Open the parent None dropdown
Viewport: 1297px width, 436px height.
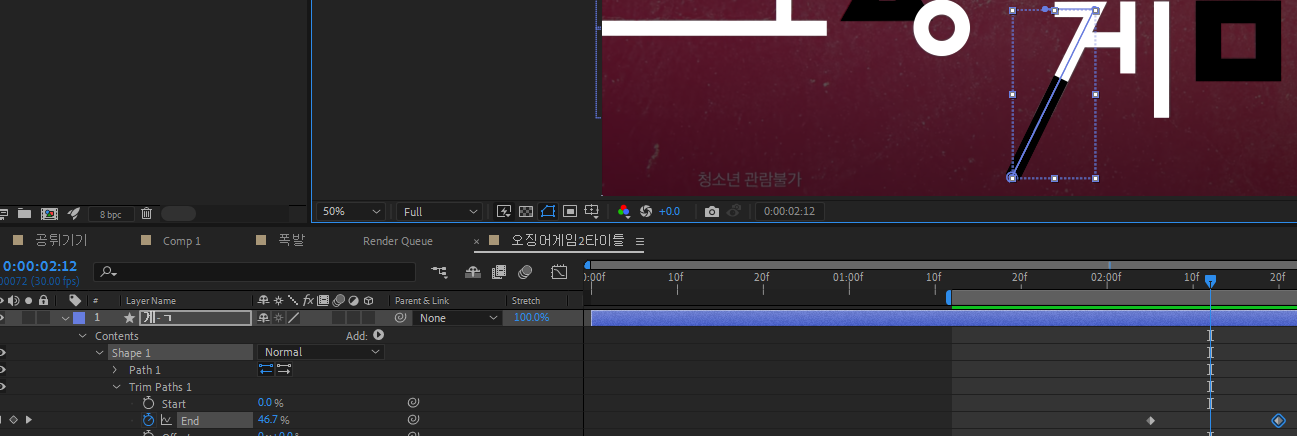click(458, 318)
